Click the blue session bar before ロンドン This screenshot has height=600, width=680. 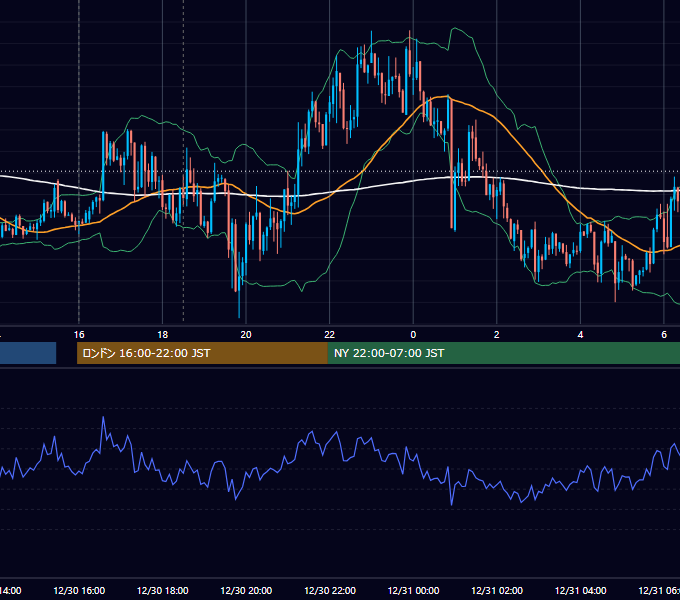tap(28, 353)
